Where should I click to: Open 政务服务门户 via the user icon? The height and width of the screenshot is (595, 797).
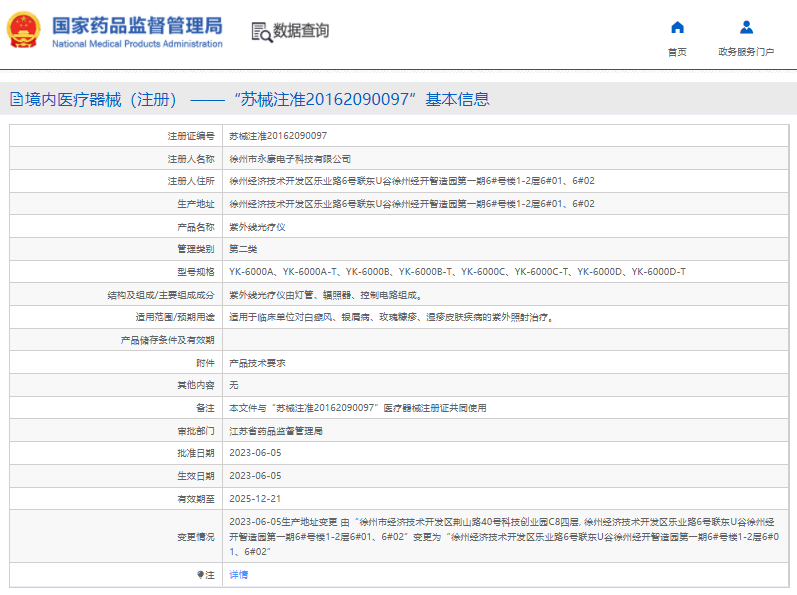746,27
